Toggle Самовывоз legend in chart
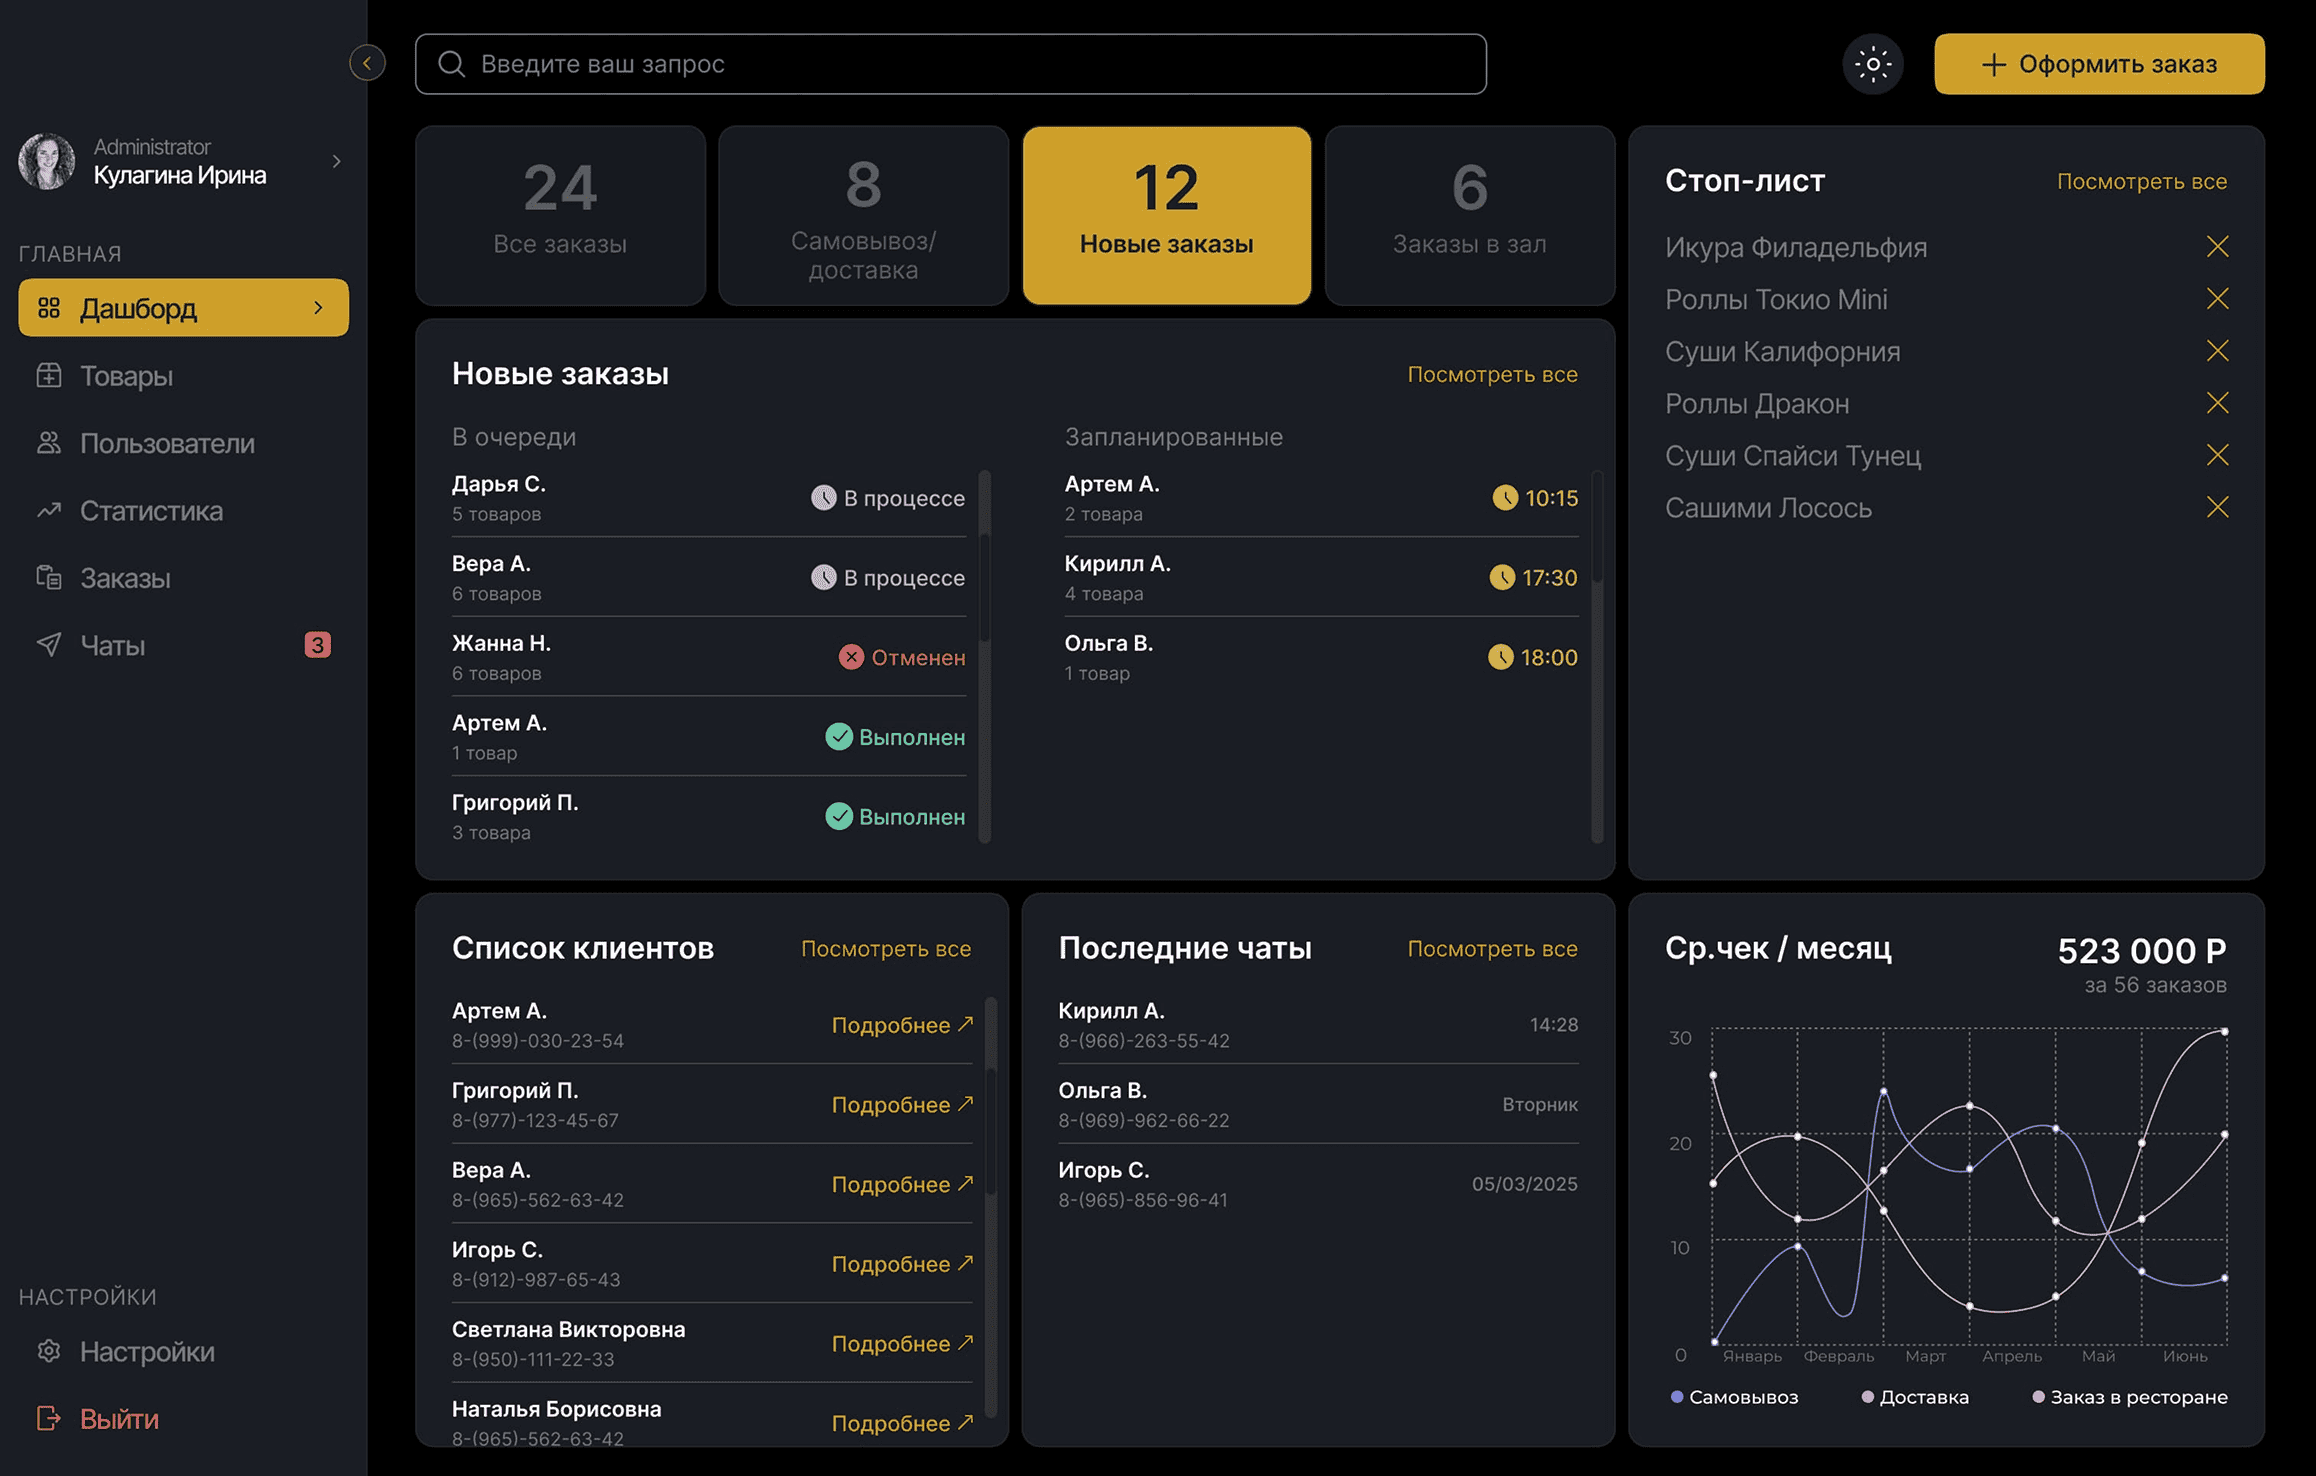Viewport: 2316px width, 1476px height. click(x=1734, y=1397)
